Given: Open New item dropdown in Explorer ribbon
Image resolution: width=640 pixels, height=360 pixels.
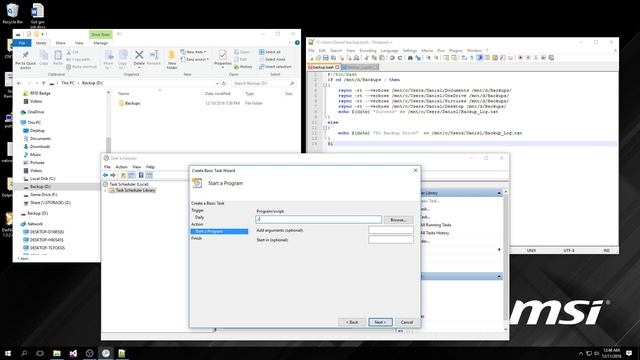Looking at the screenshot, I should [x=193, y=52].
